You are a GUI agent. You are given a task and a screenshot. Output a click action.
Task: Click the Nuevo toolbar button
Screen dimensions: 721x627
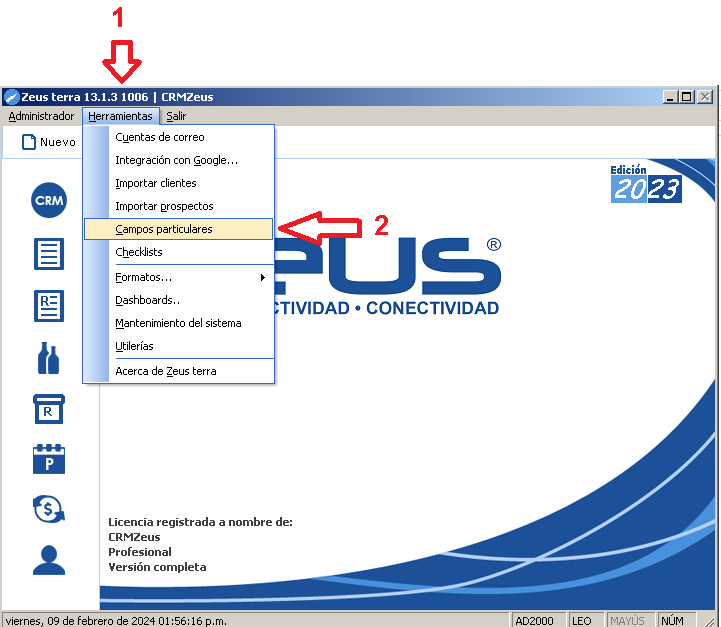click(49, 142)
